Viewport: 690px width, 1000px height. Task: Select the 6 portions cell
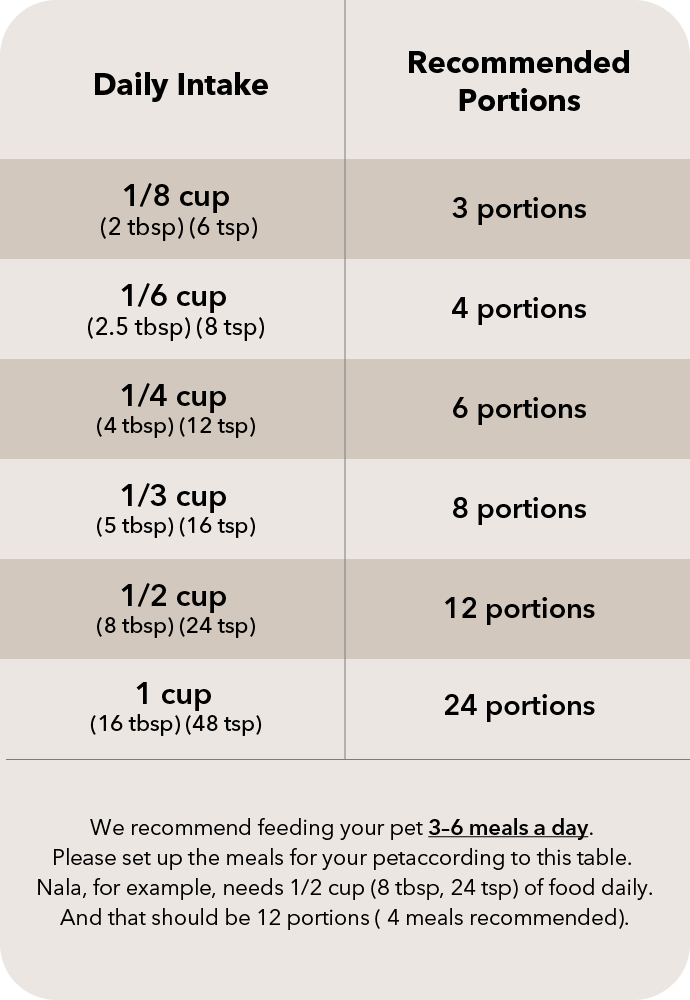pyautogui.click(x=518, y=409)
